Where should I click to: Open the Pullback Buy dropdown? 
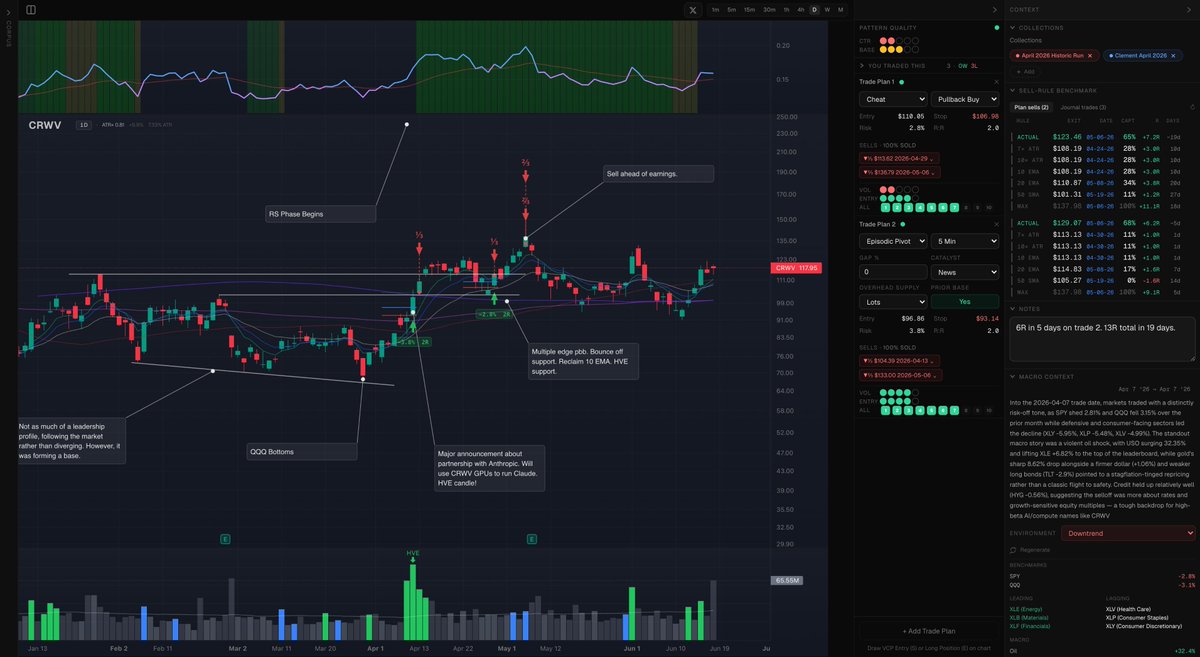point(964,100)
